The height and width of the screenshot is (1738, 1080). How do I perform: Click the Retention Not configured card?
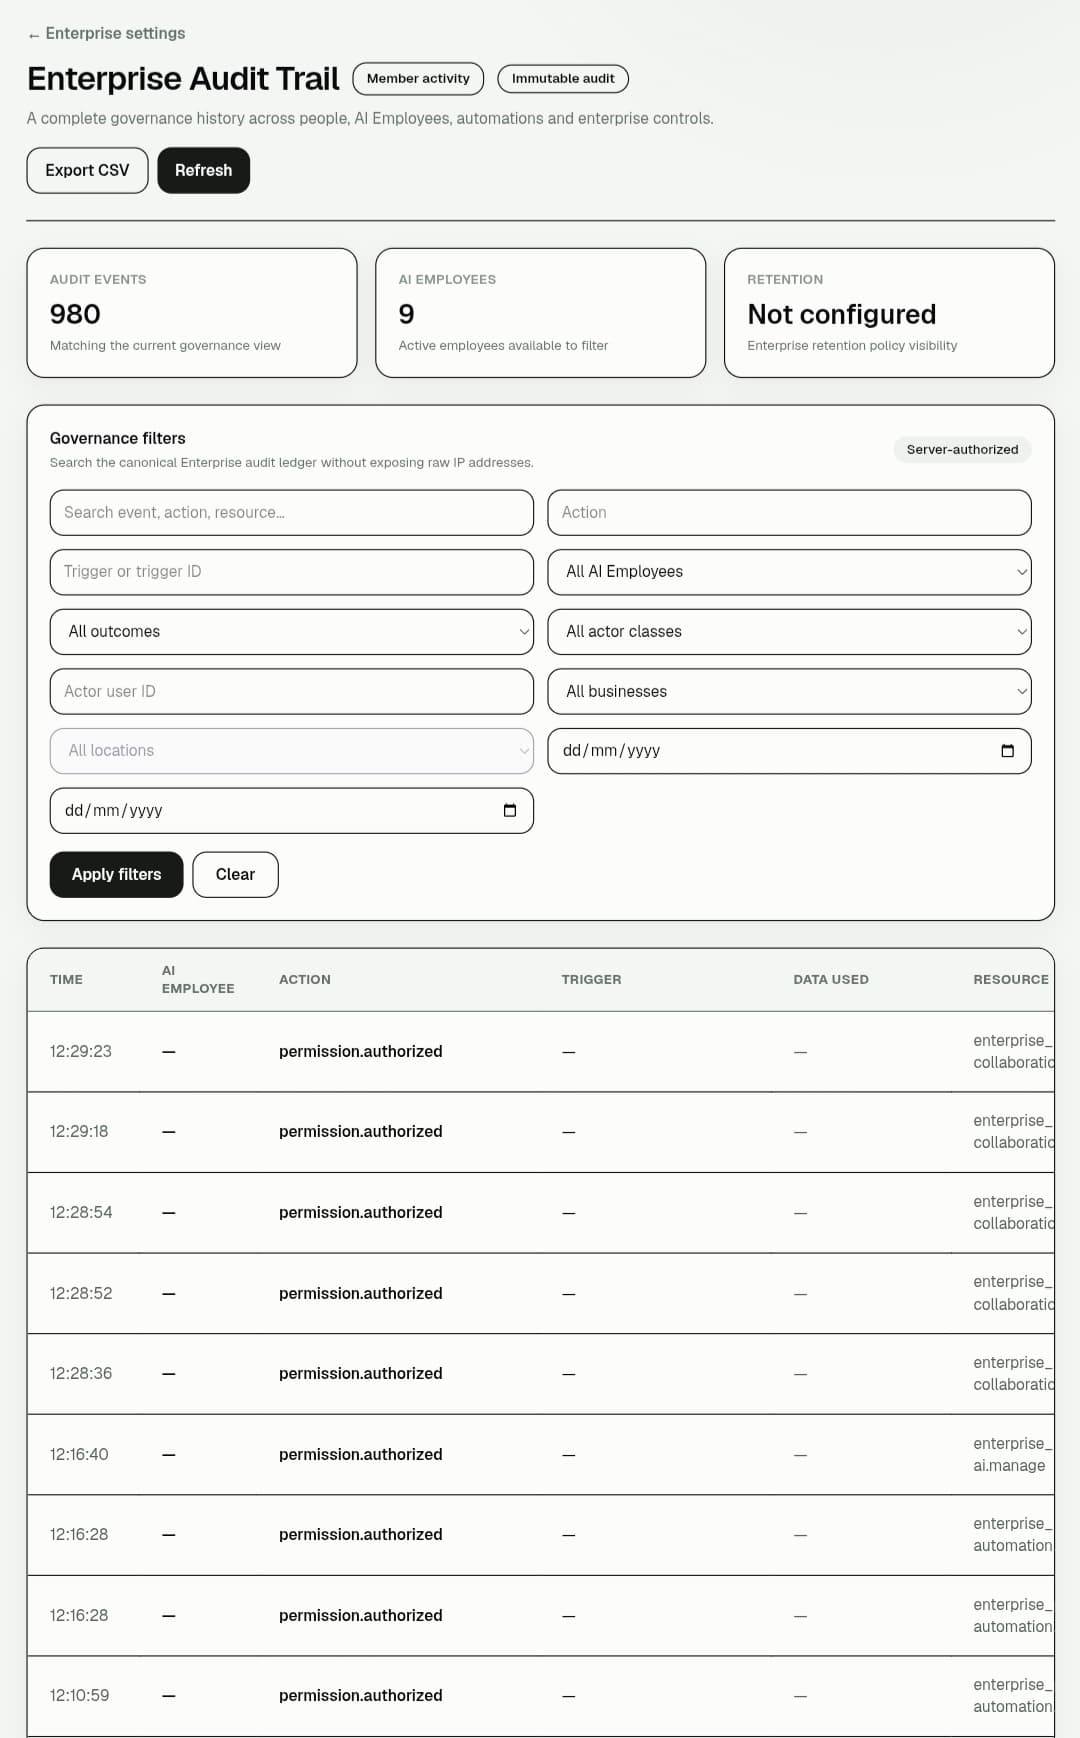point(889,313)
